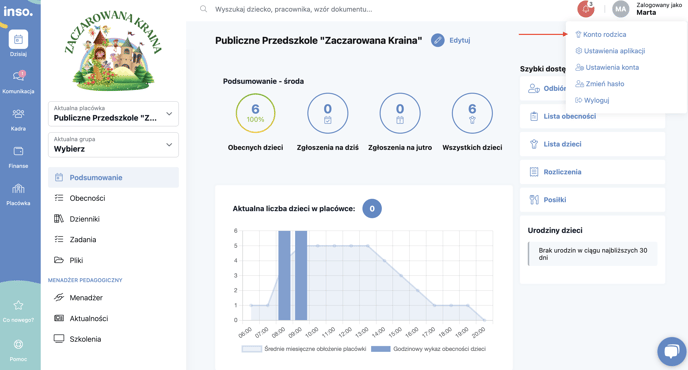Click the Pliki folder icon
This screenshot has width=688, height=370.
click(x=59, y=260)
